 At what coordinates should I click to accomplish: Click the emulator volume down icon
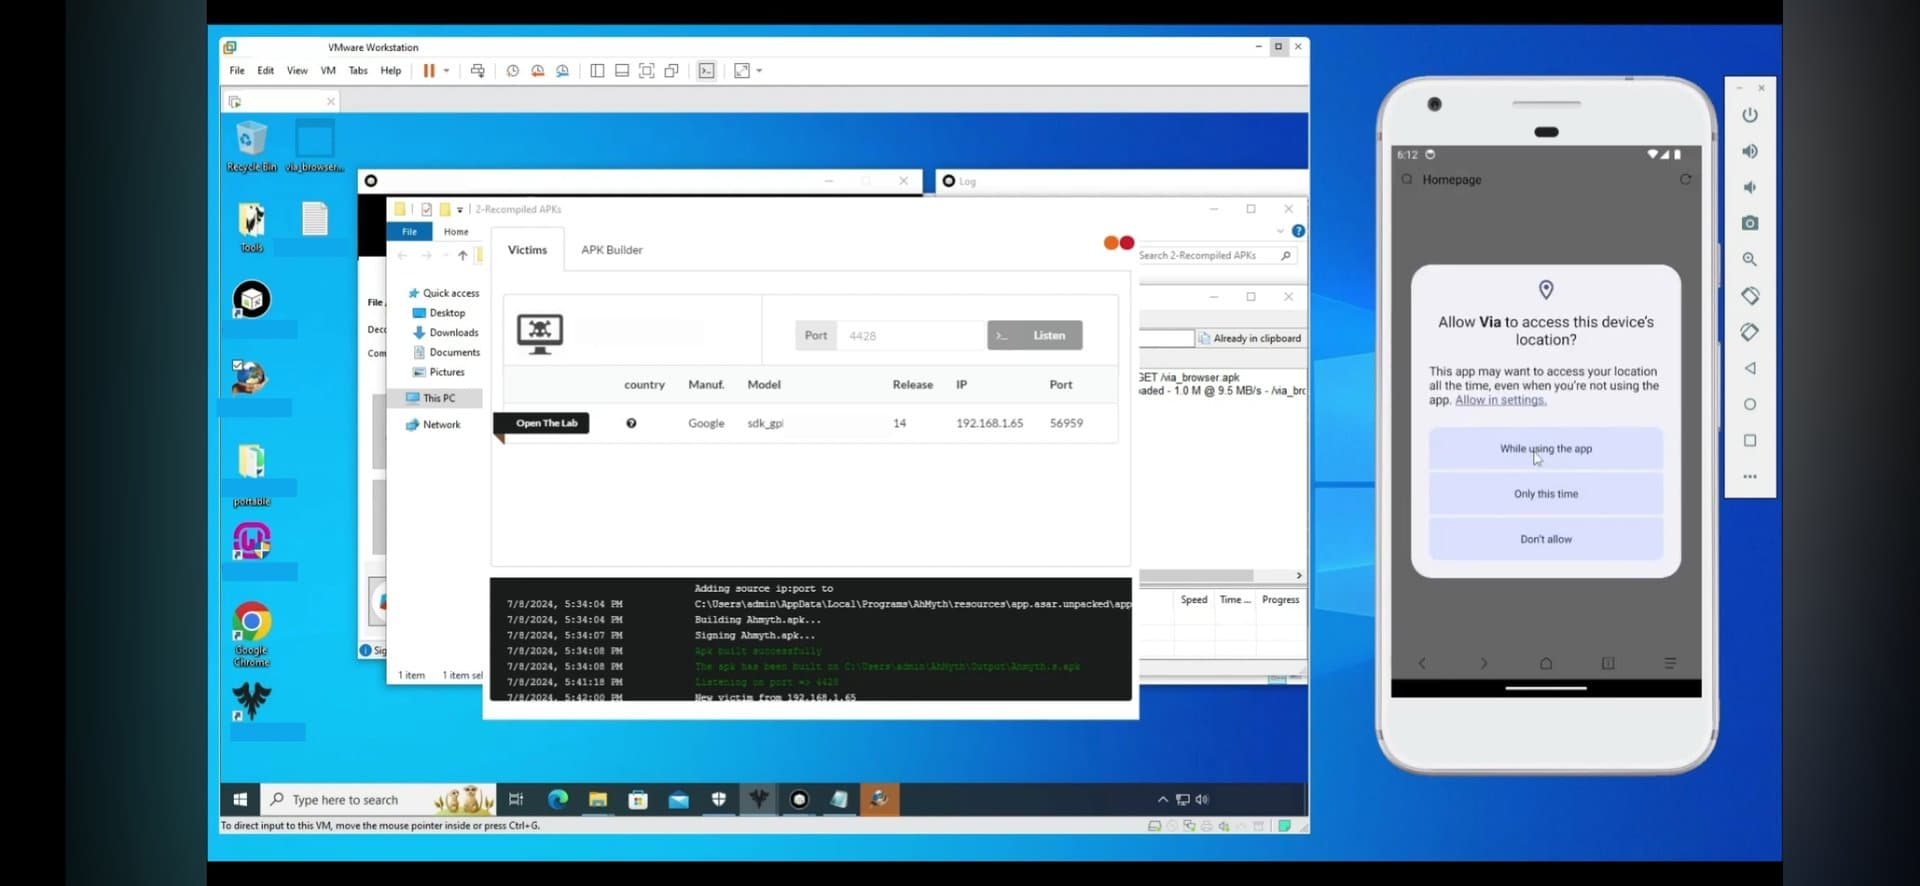click(x=1750, y=187)
